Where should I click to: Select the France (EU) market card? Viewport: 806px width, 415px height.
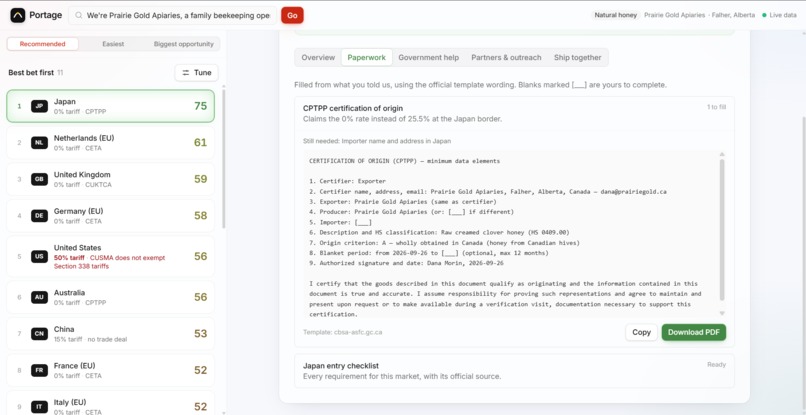click(x=111, y=370)
